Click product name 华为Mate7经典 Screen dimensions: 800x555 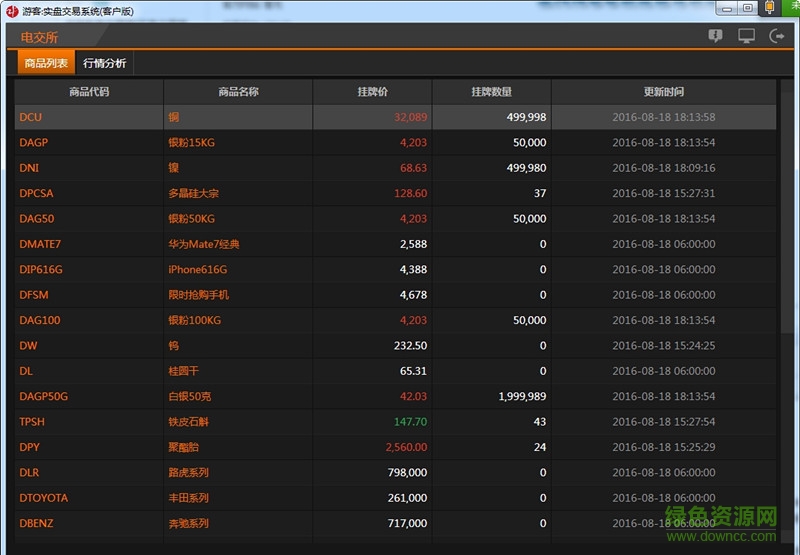click(204, 244)
